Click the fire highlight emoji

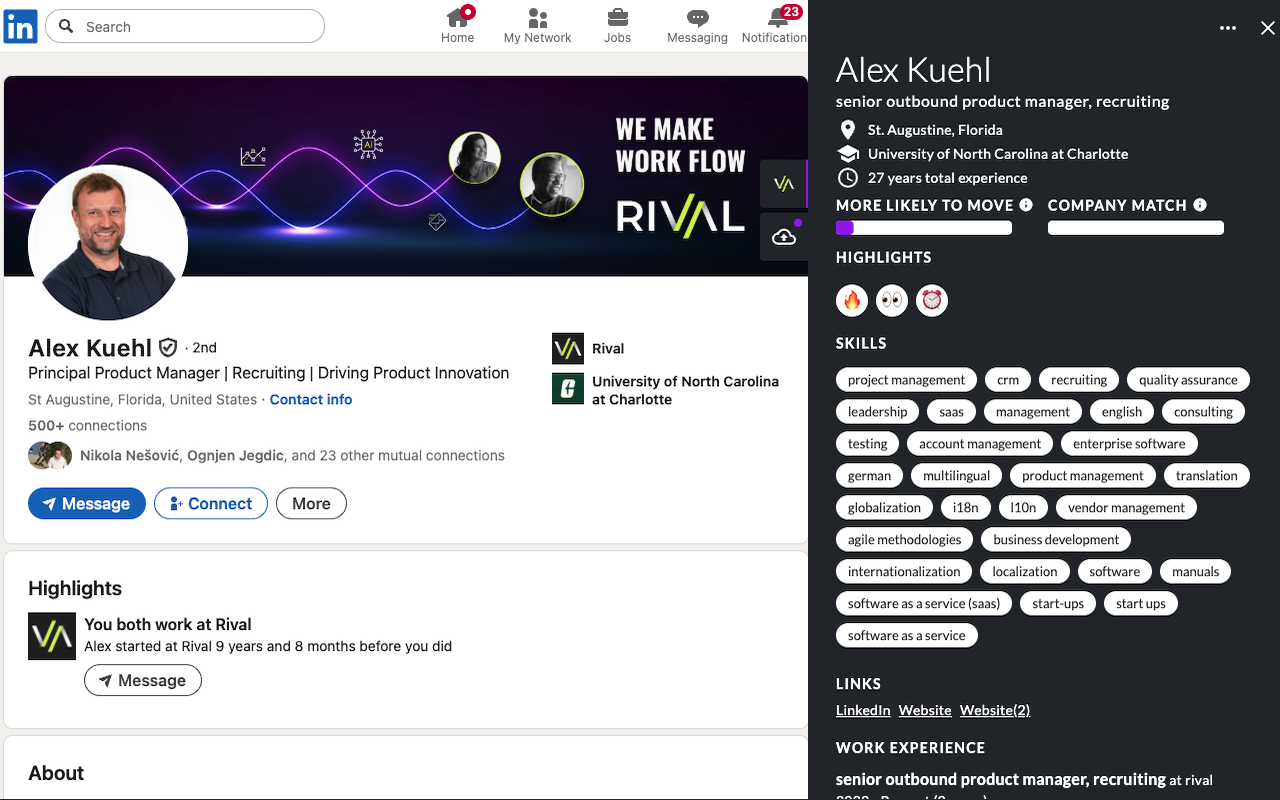852,300
